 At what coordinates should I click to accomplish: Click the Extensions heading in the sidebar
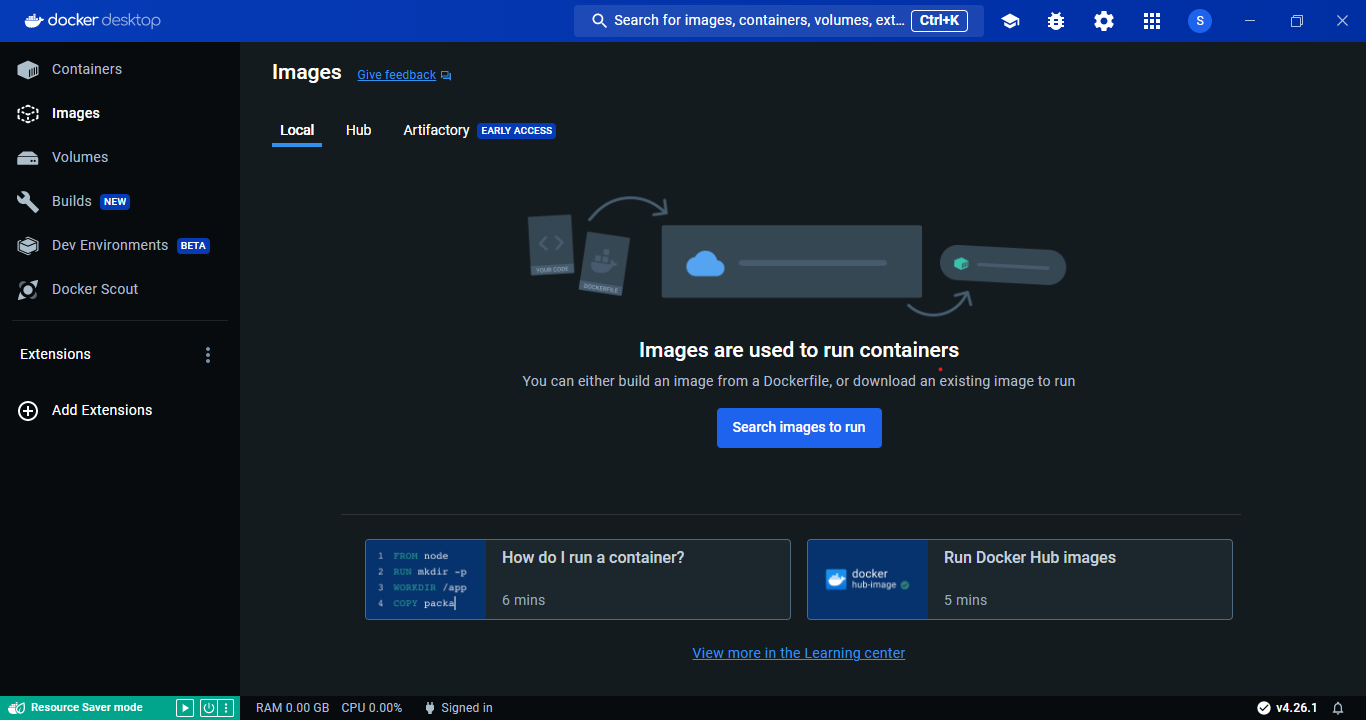point(56,355)
